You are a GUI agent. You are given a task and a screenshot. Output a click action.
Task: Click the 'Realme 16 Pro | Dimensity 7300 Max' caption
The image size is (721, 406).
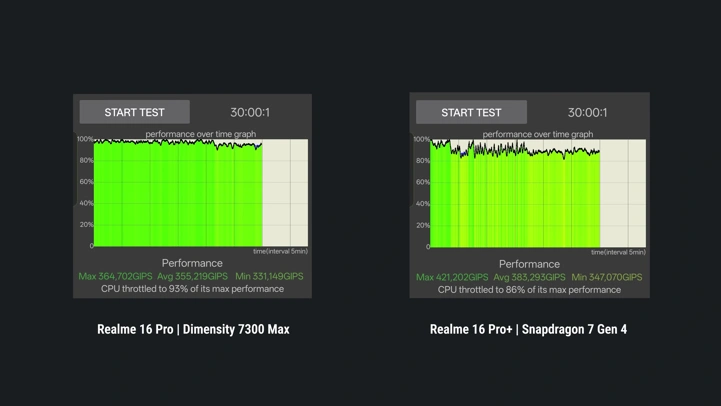click(x=193, y=329)
